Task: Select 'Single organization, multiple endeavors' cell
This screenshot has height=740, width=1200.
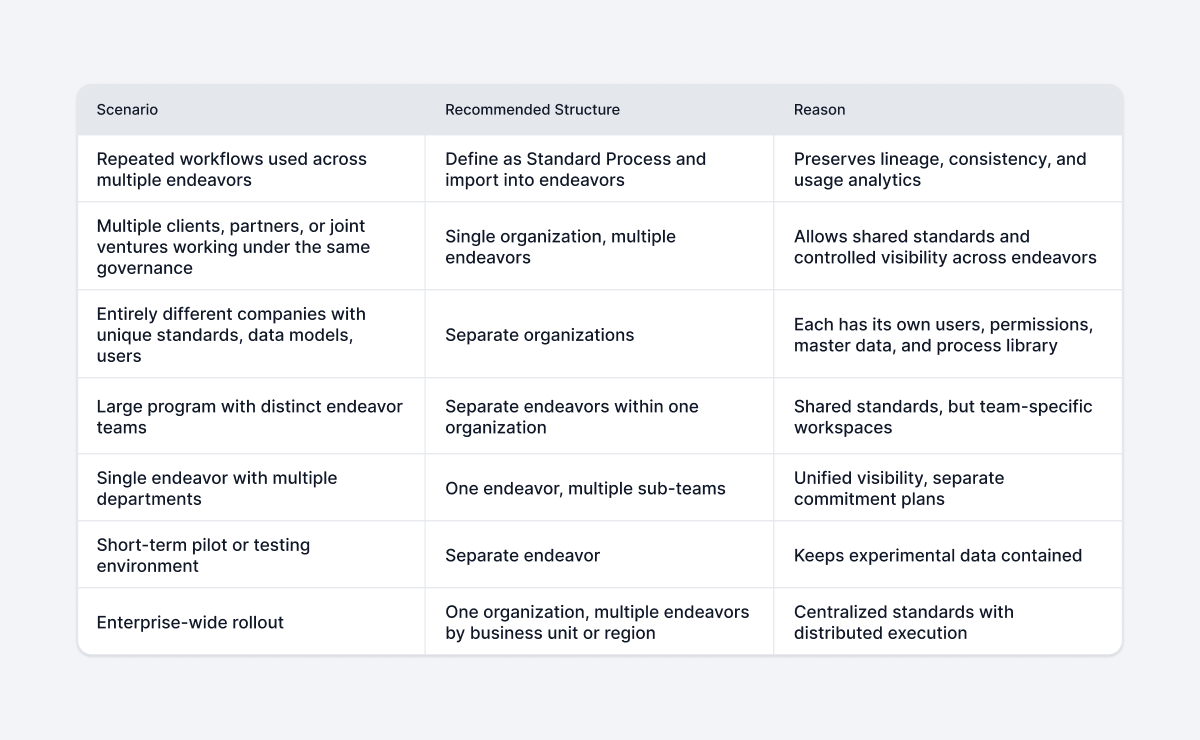Action: (x=599, y=246)
